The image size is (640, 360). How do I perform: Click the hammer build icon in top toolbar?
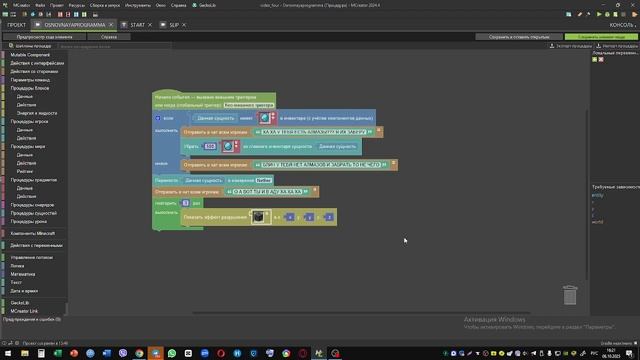click(588, 14)
